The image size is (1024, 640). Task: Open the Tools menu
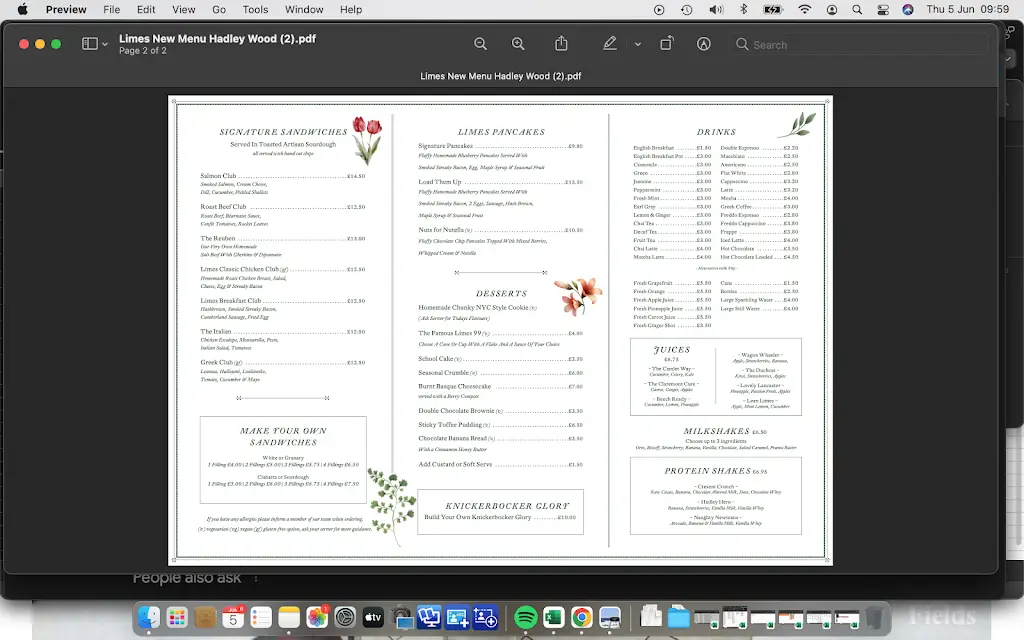(255, 9)
